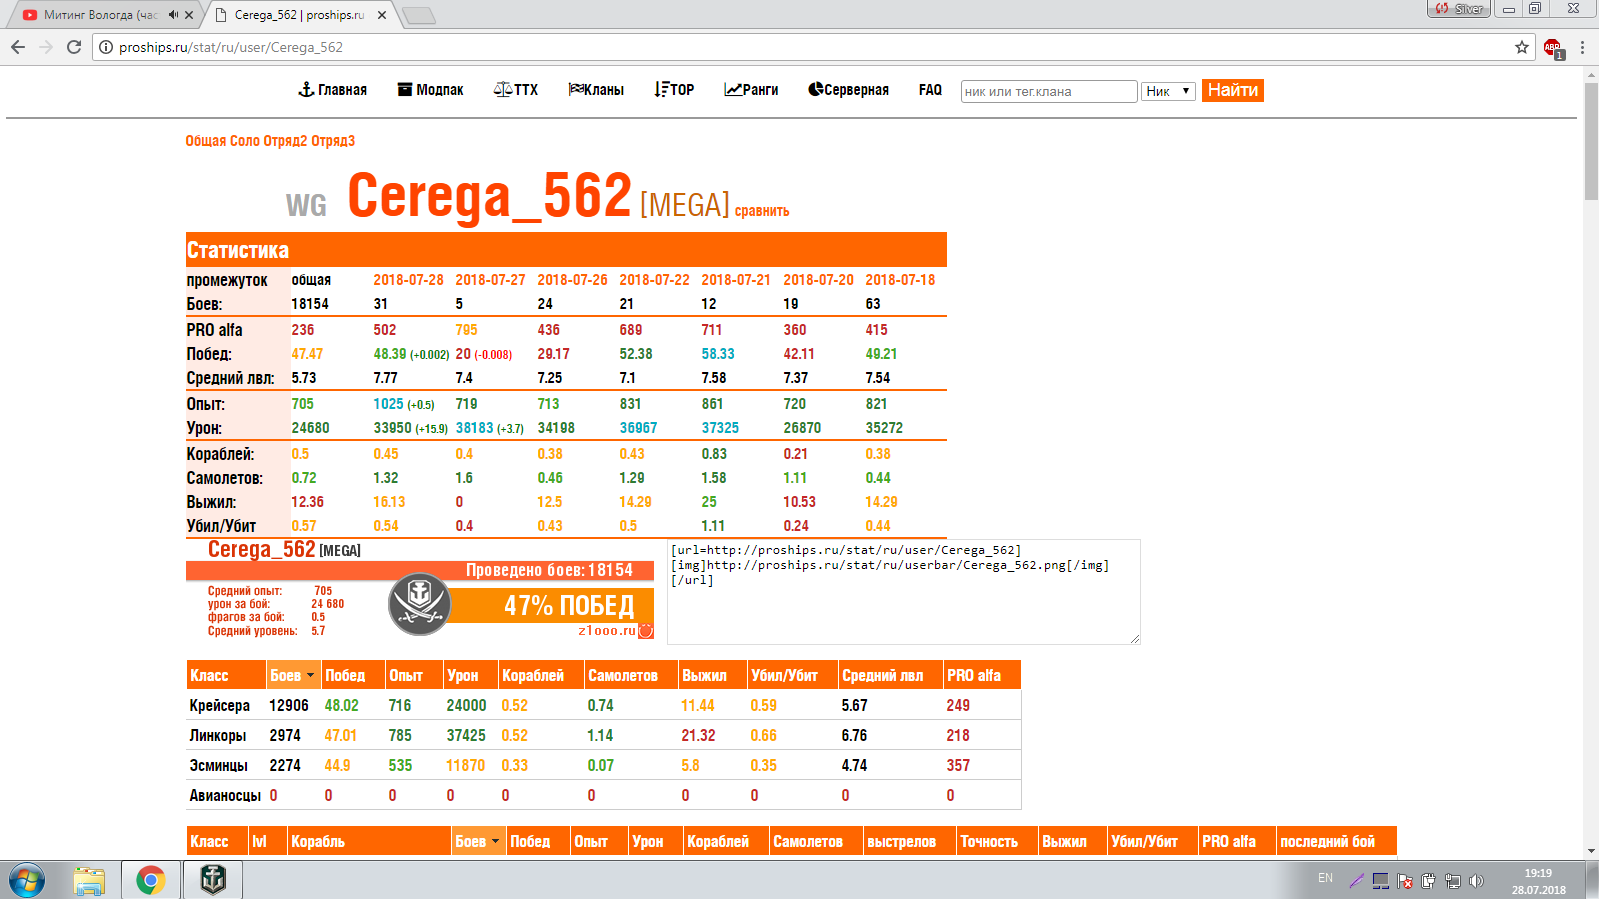
Task: Click the ник или тег клана input
Action: 1049,91
